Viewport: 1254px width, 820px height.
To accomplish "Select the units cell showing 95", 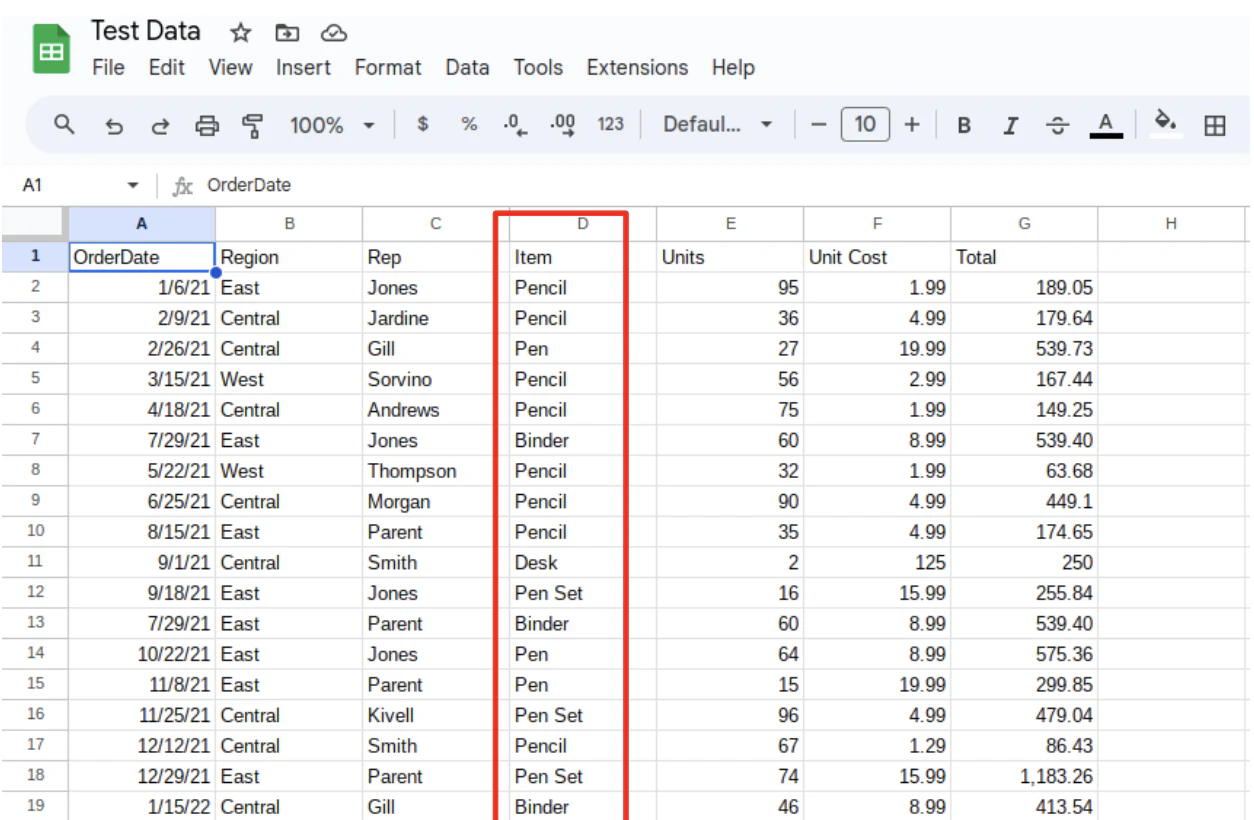I will point(730,288).
